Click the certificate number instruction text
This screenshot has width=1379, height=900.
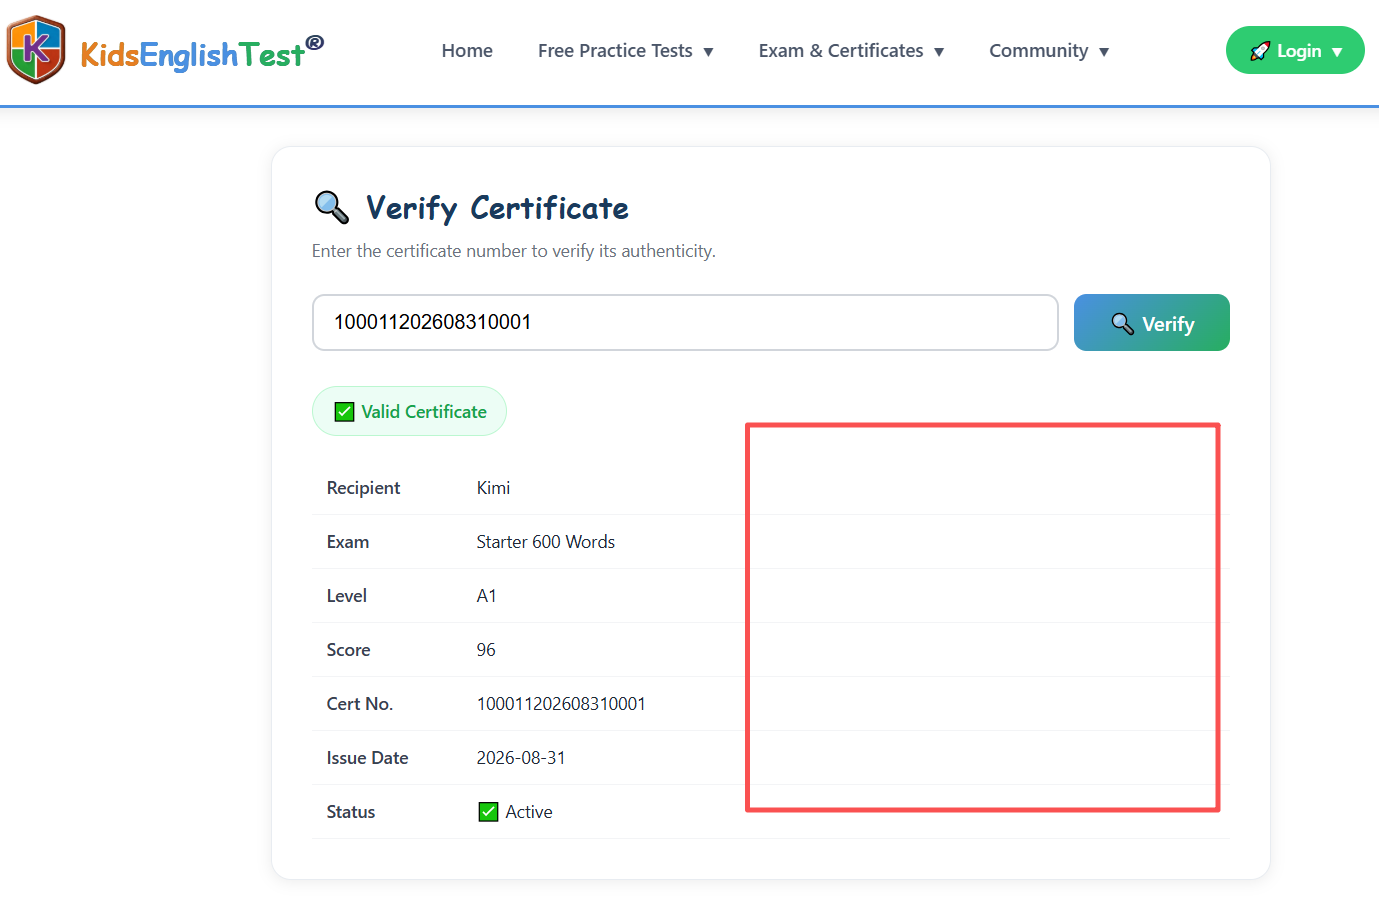[x=514, y=251]
